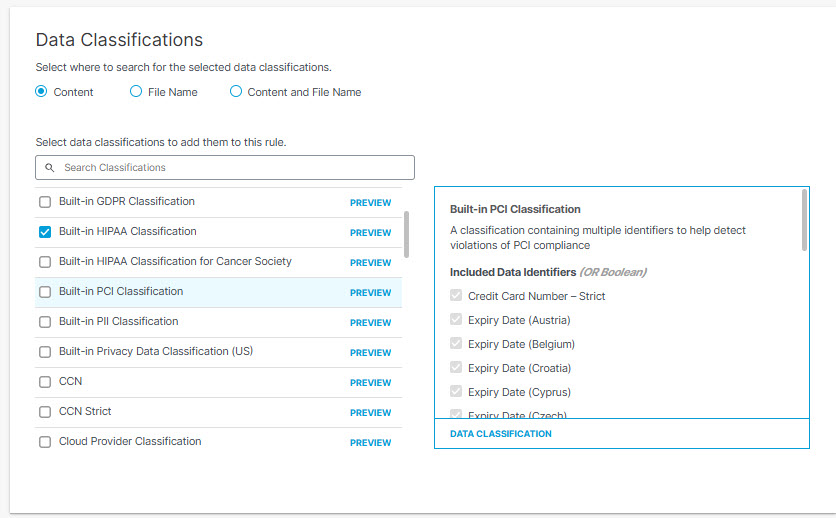This screenshot has width=836, height=518.
Task: Open preview for HIPAA Cancer Society classification
Action: point(371,263)
